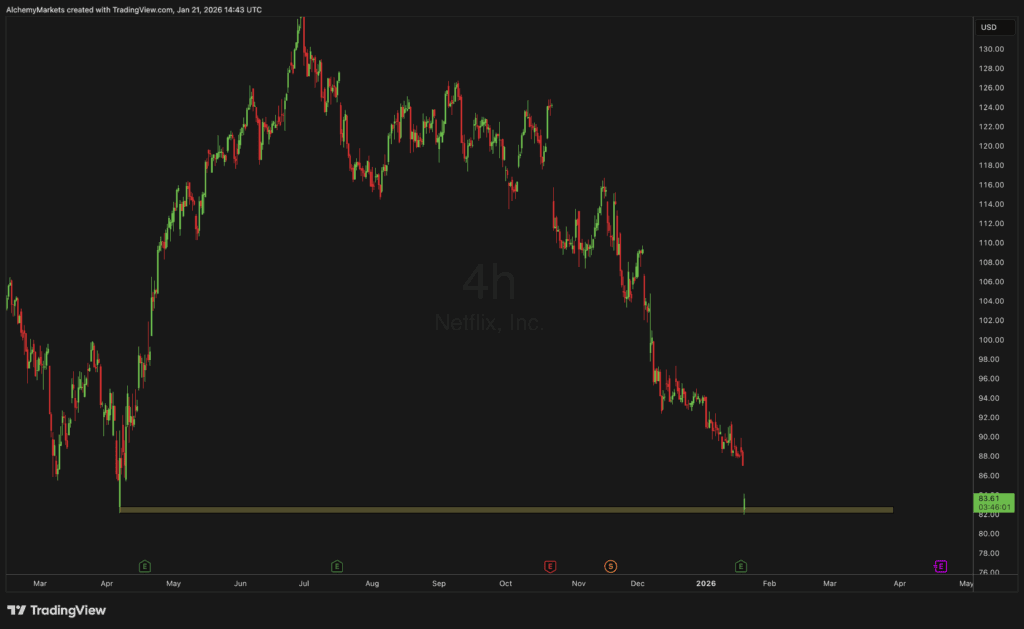Click the green earnings marker near January 2026
This screenshot has height=629, width=1024.
(x=741, y=566)
